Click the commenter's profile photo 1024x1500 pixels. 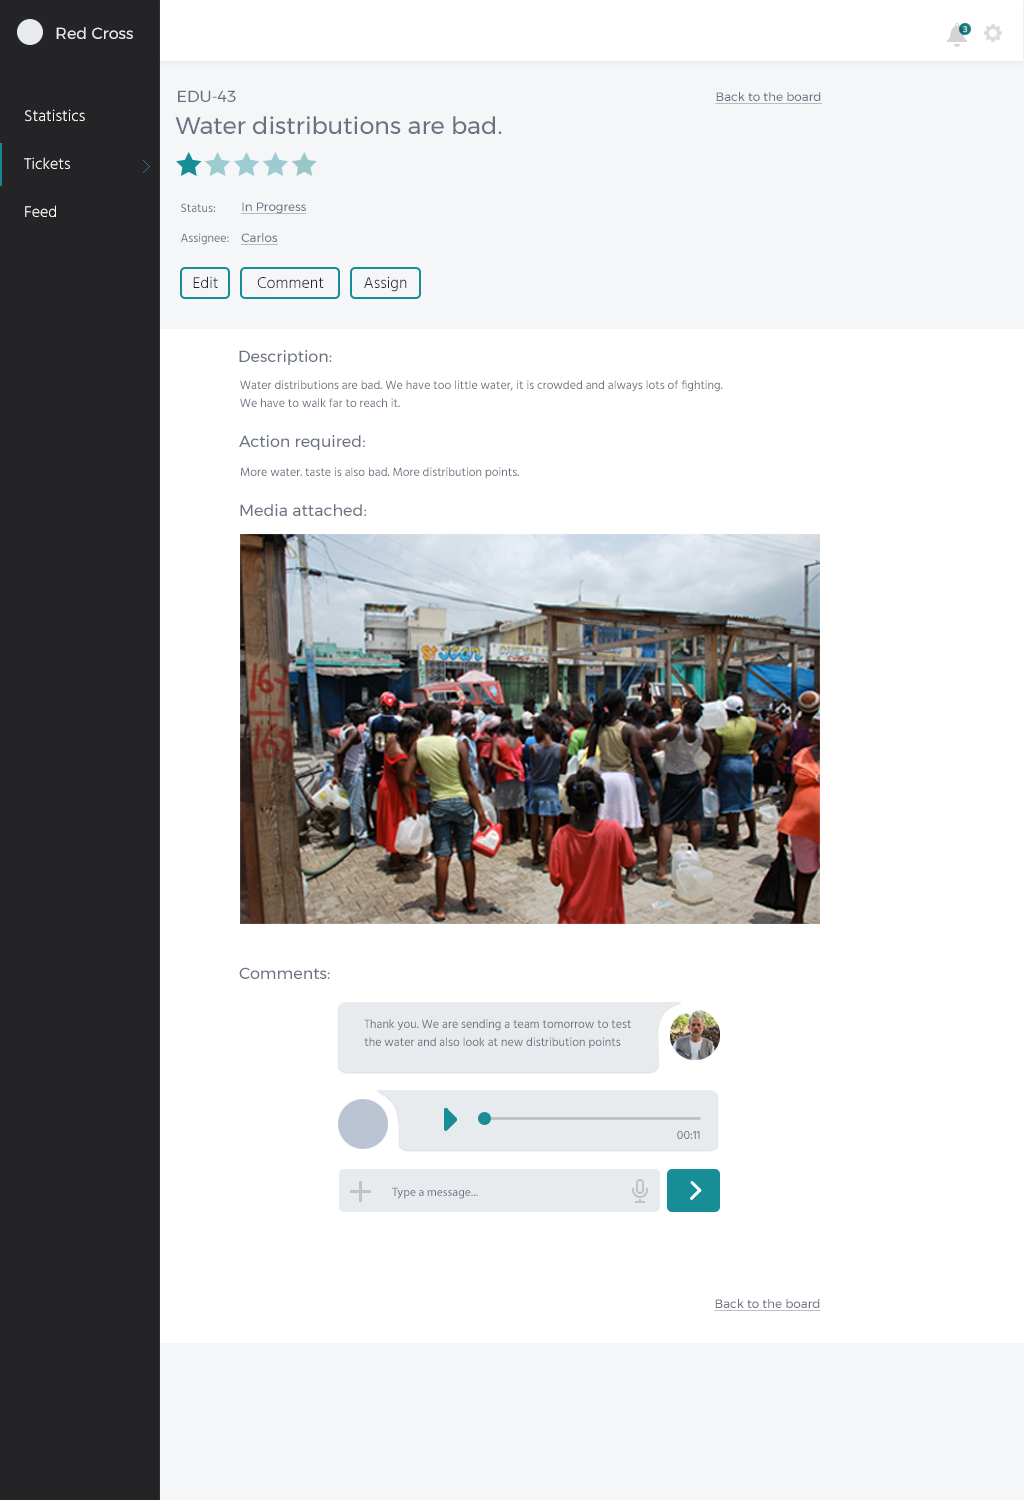[695, 1035]
